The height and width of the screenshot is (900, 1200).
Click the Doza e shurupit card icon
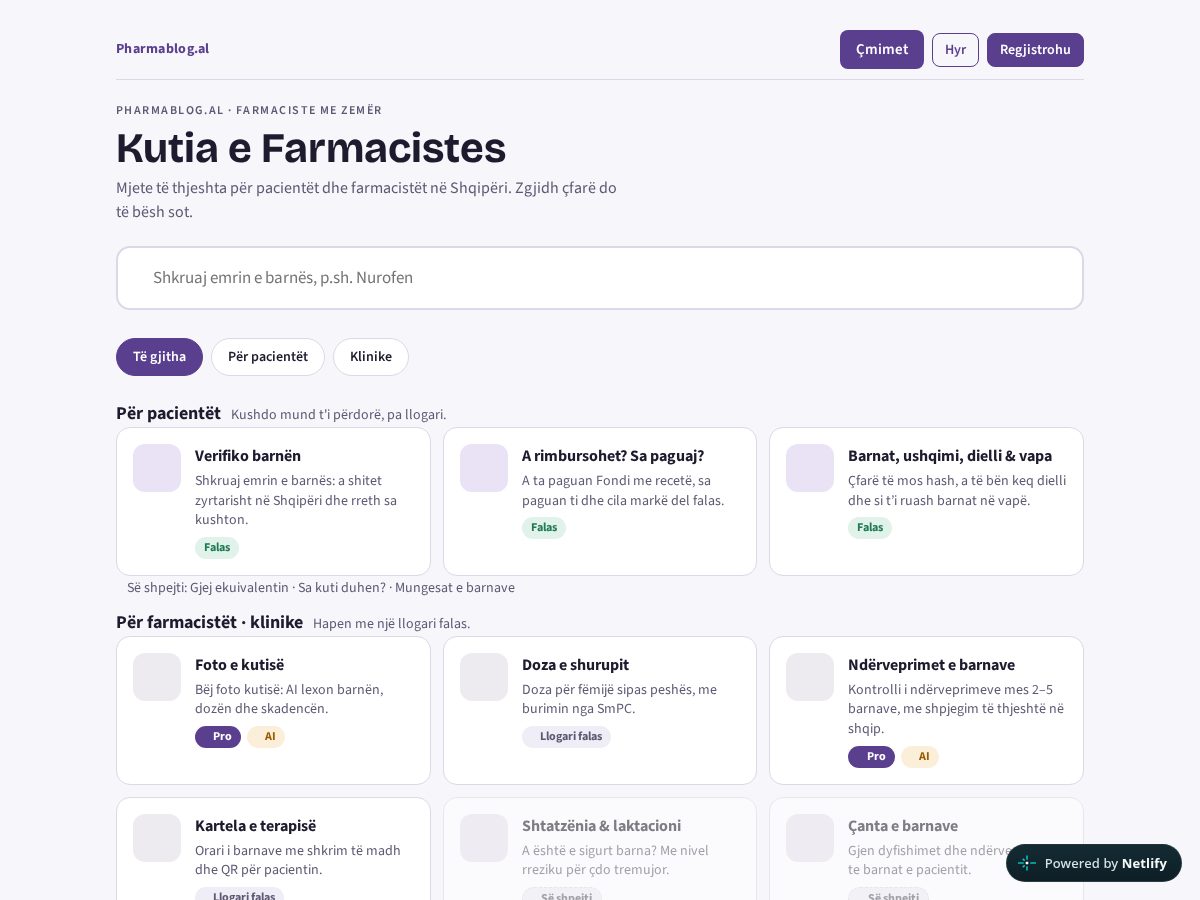click(484, 677)
